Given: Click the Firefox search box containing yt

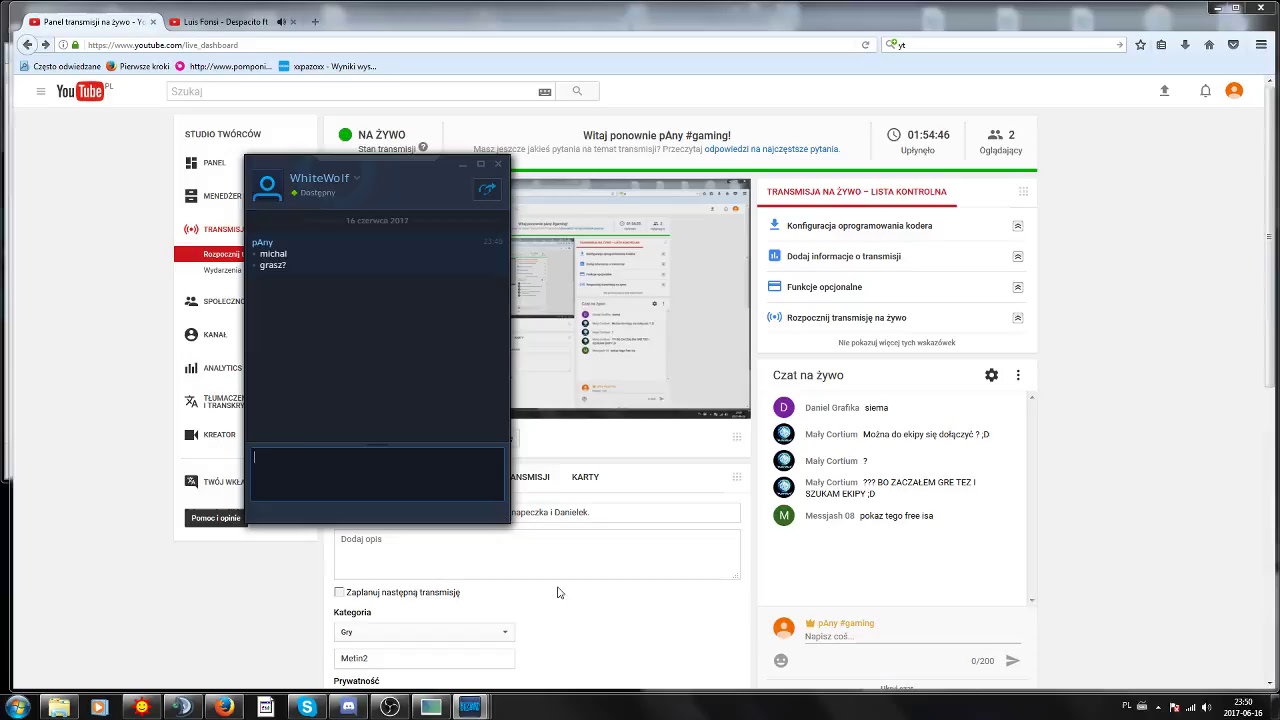Looking at the screenshot, I should tap(1003, 45).
